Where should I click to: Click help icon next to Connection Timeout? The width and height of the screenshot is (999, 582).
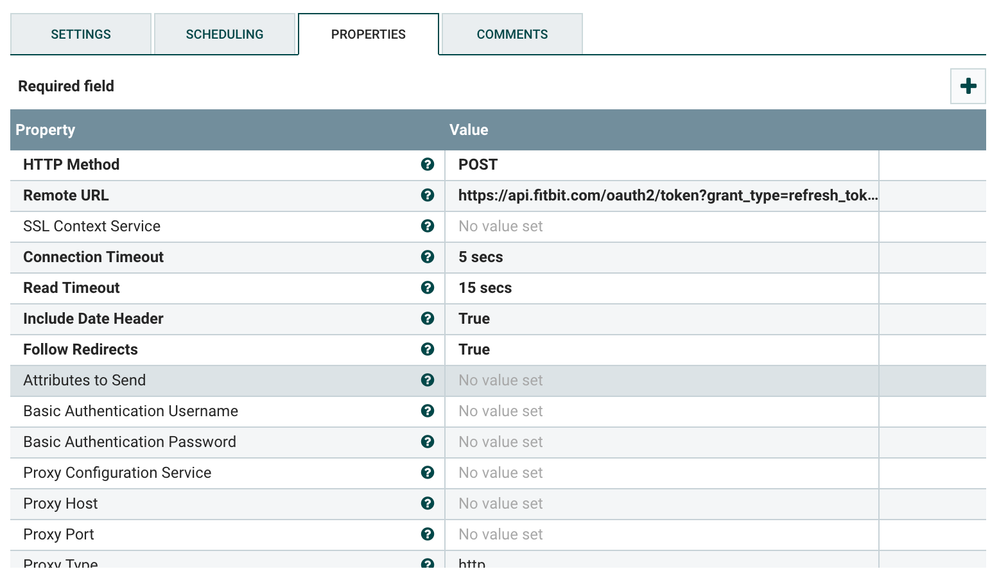428,257
